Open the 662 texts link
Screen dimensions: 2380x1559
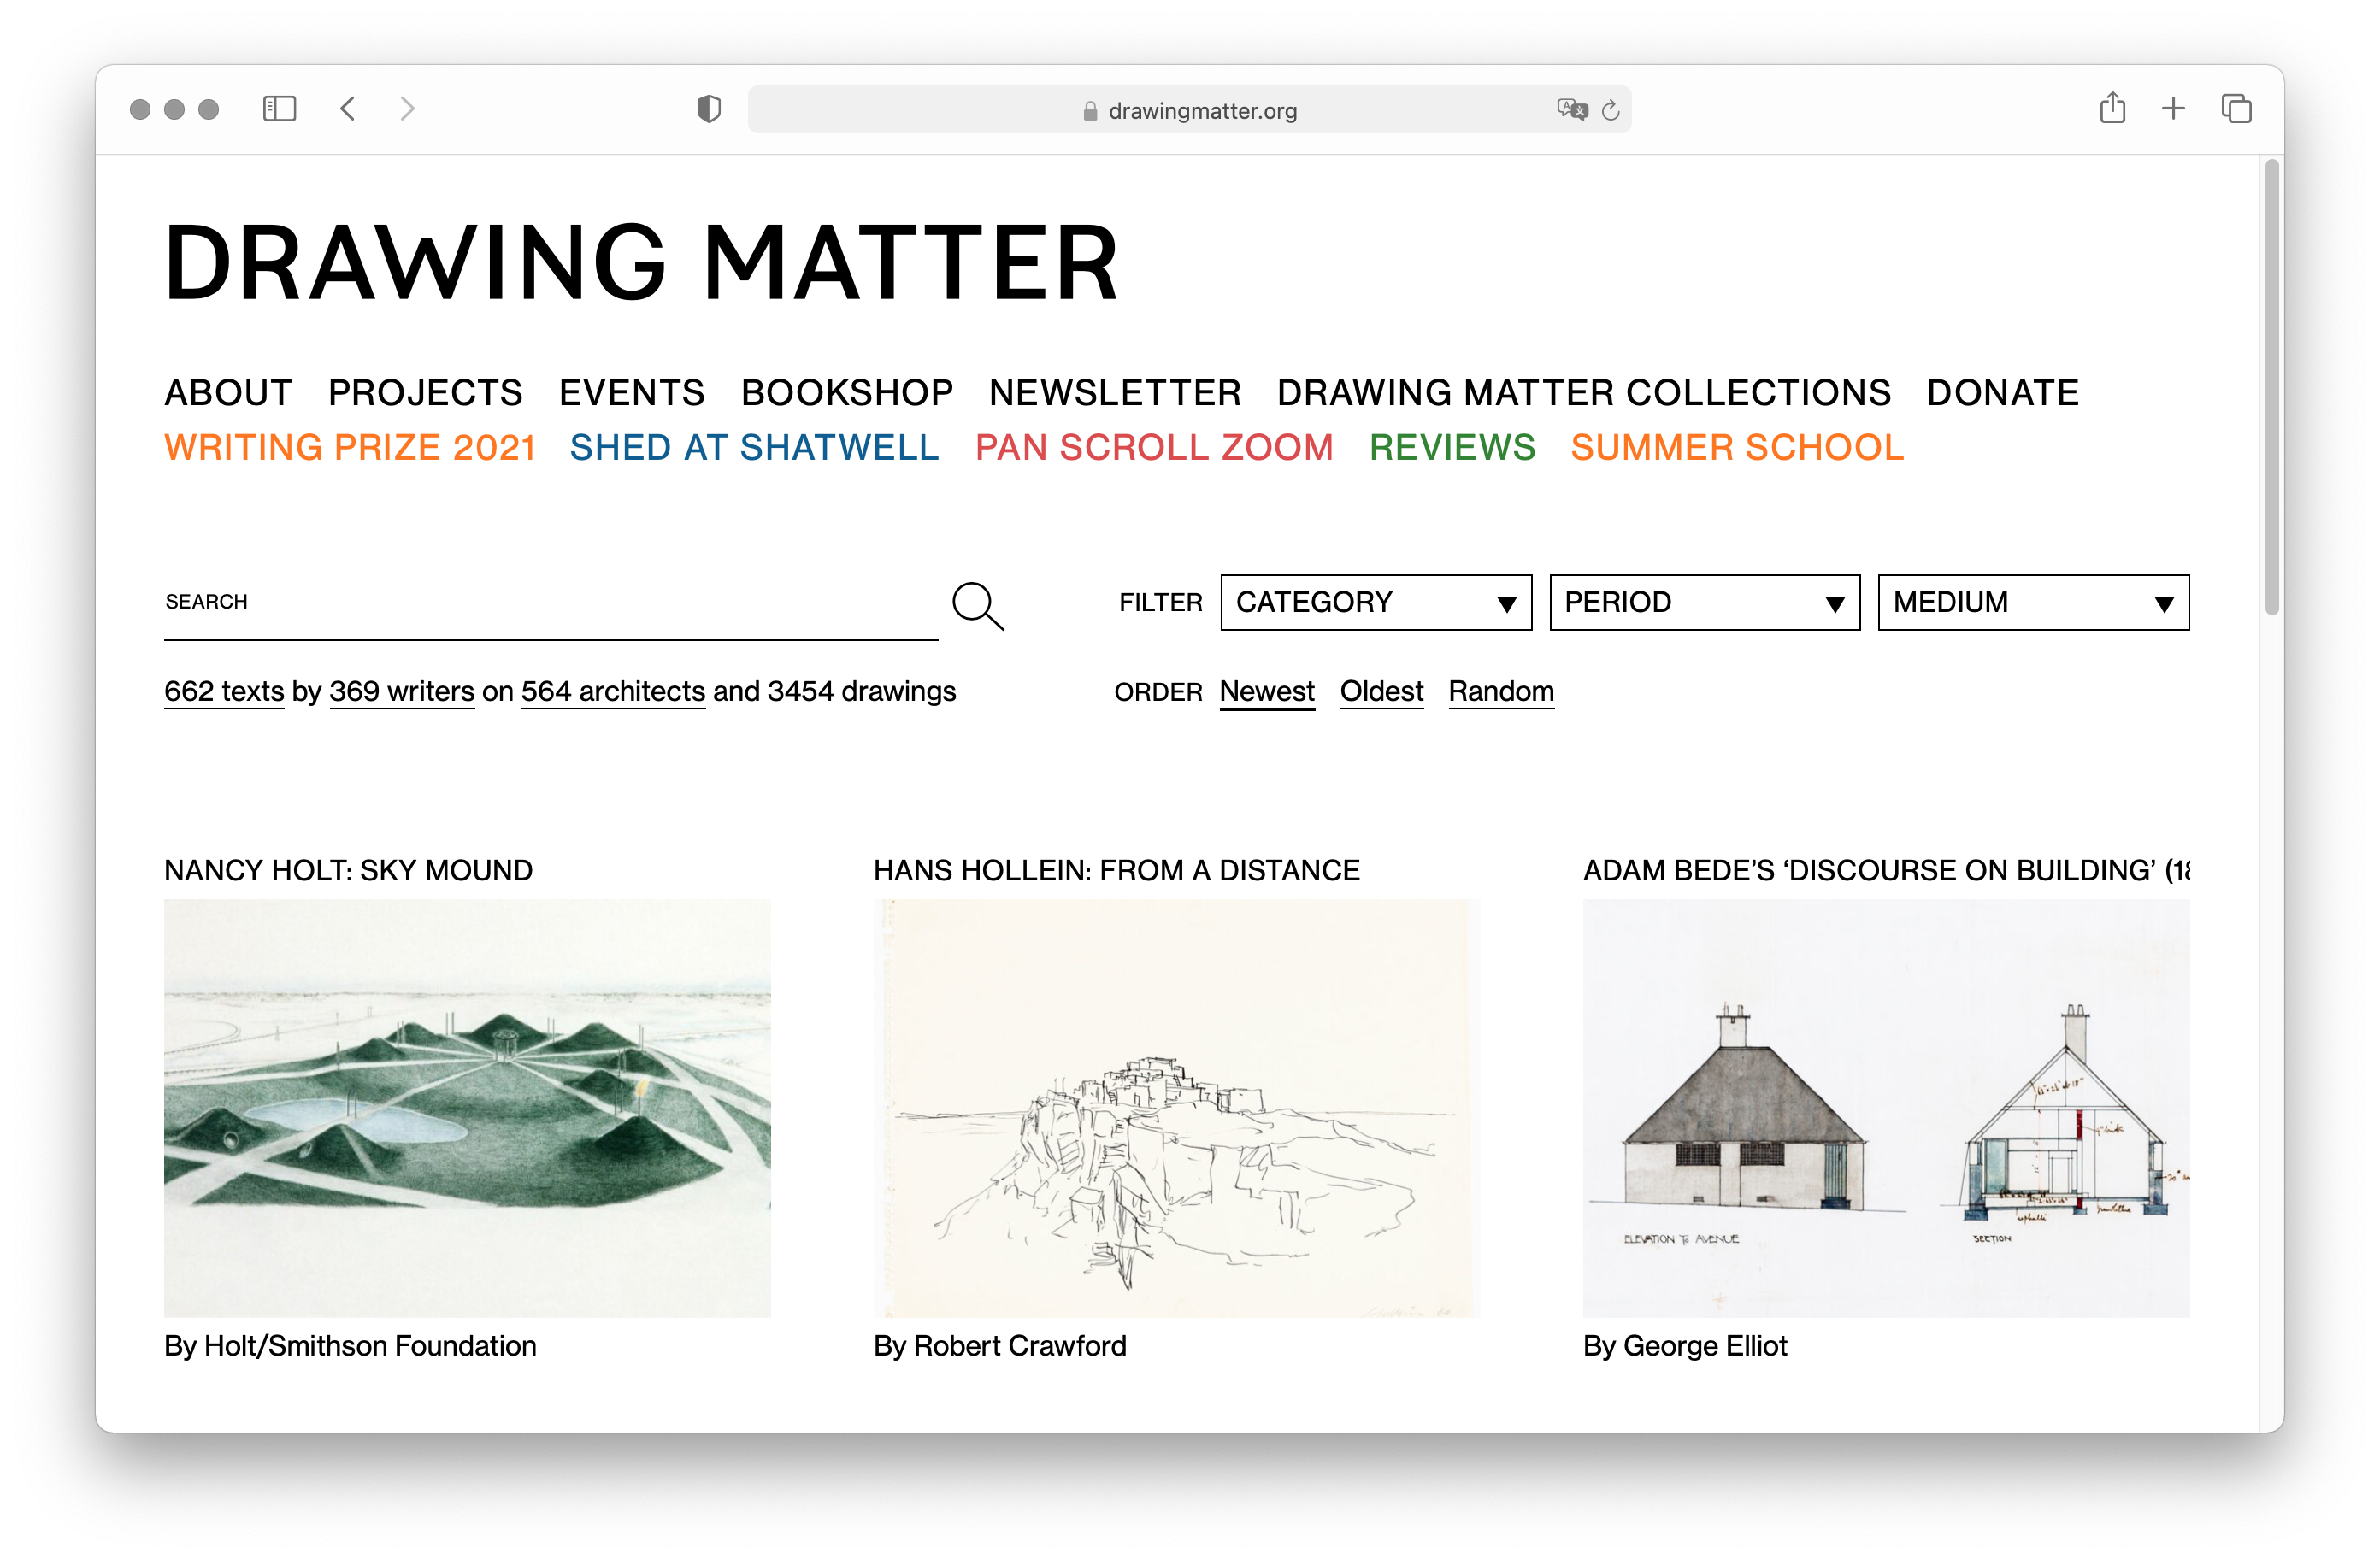coord(224,691)
